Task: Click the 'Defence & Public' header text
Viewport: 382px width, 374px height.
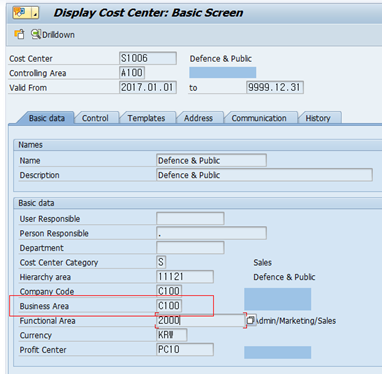Action: click(221, 59)
